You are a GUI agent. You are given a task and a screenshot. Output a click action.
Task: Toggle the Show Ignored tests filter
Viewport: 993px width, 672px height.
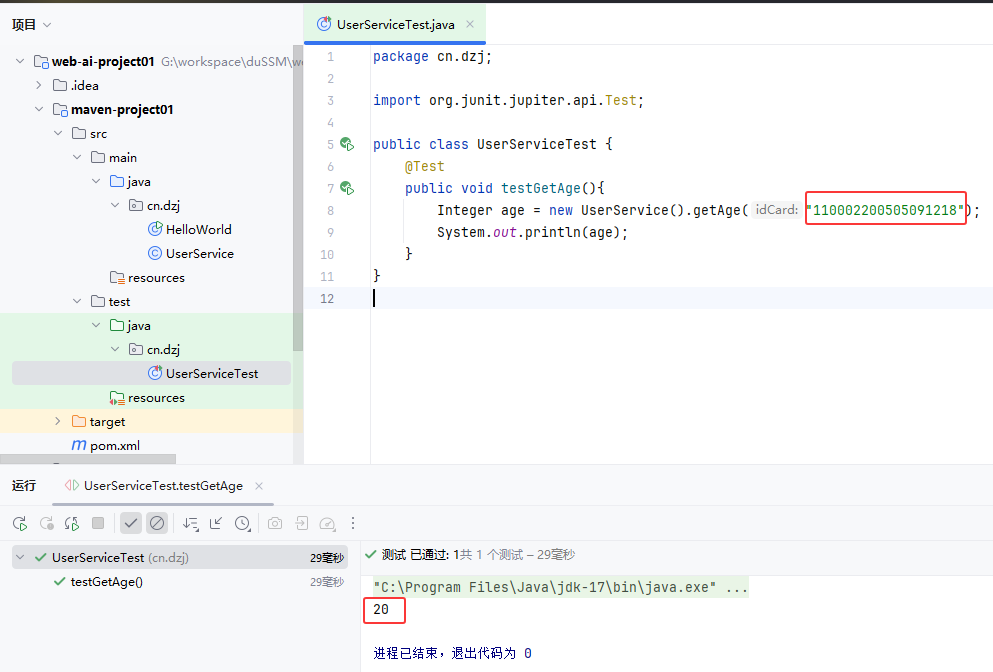click(x=157, y=523)
